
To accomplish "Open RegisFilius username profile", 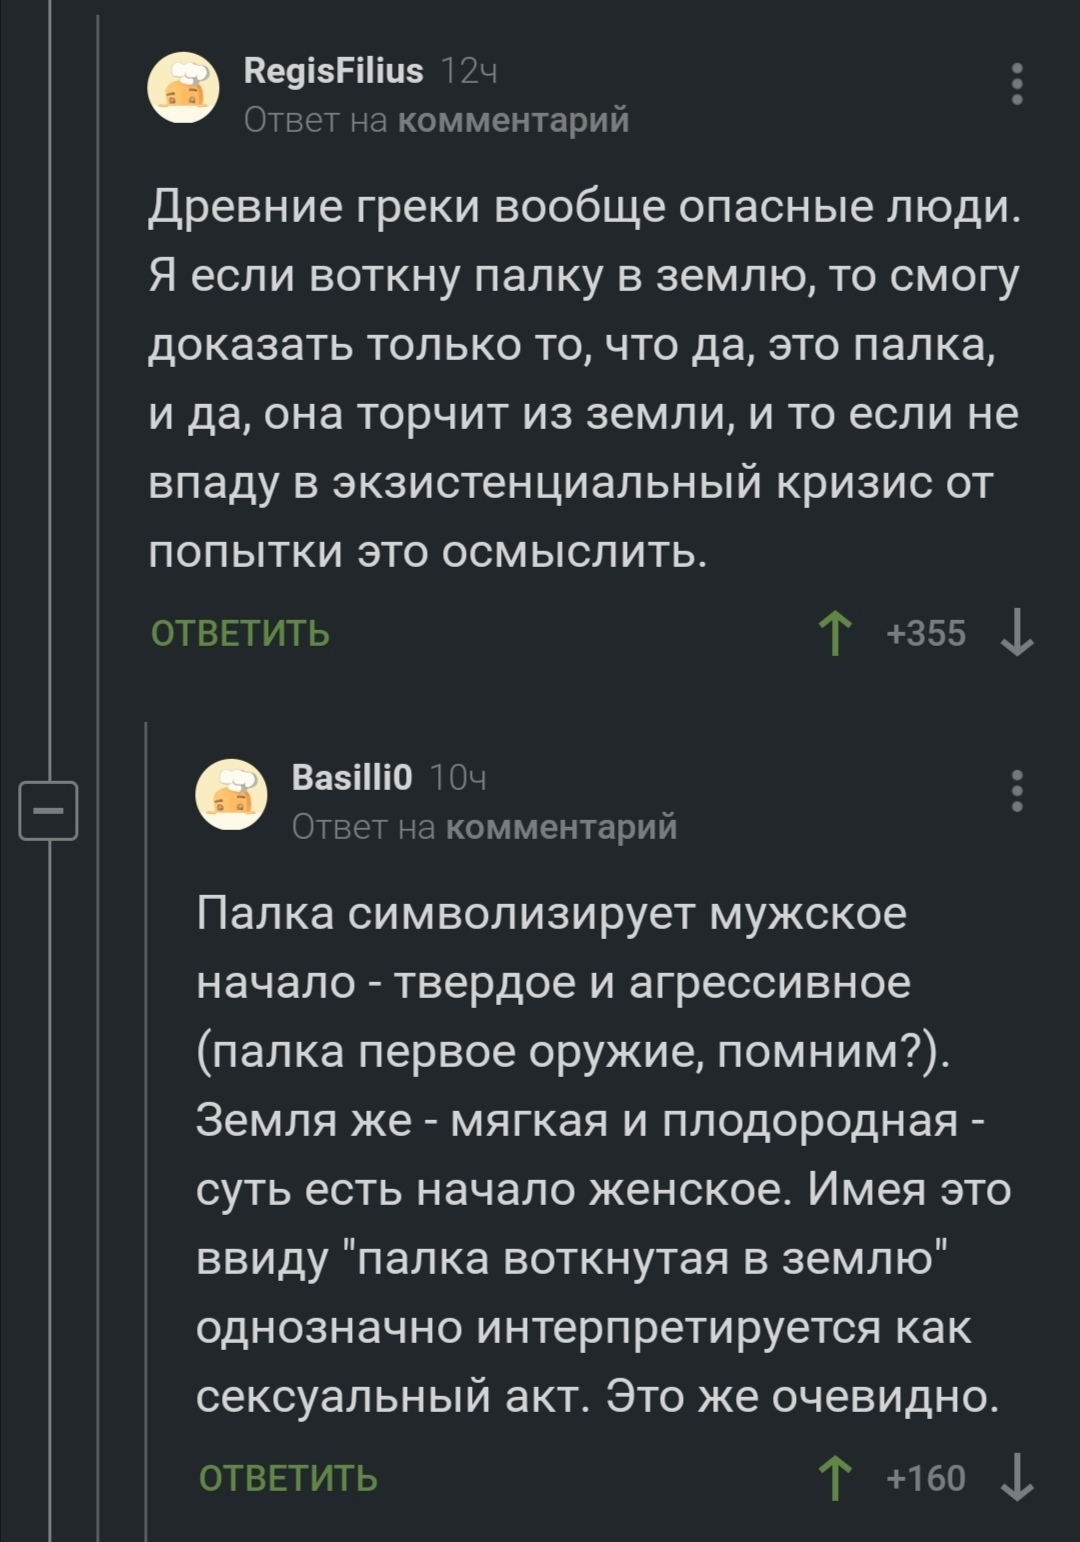I will (x=334, y=71).
